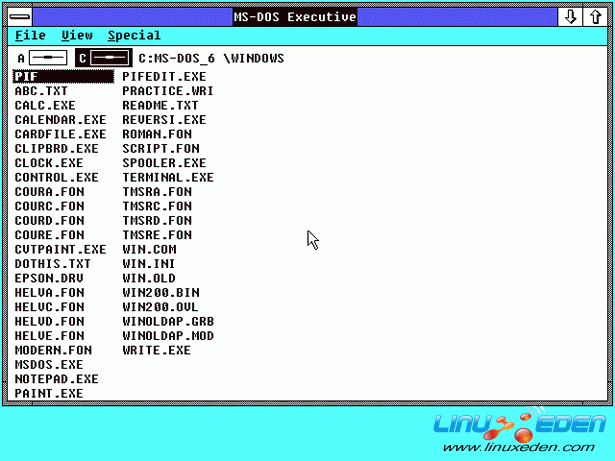
Task: Click the maximize up-arrow button
Action: (x=595, y=17)
